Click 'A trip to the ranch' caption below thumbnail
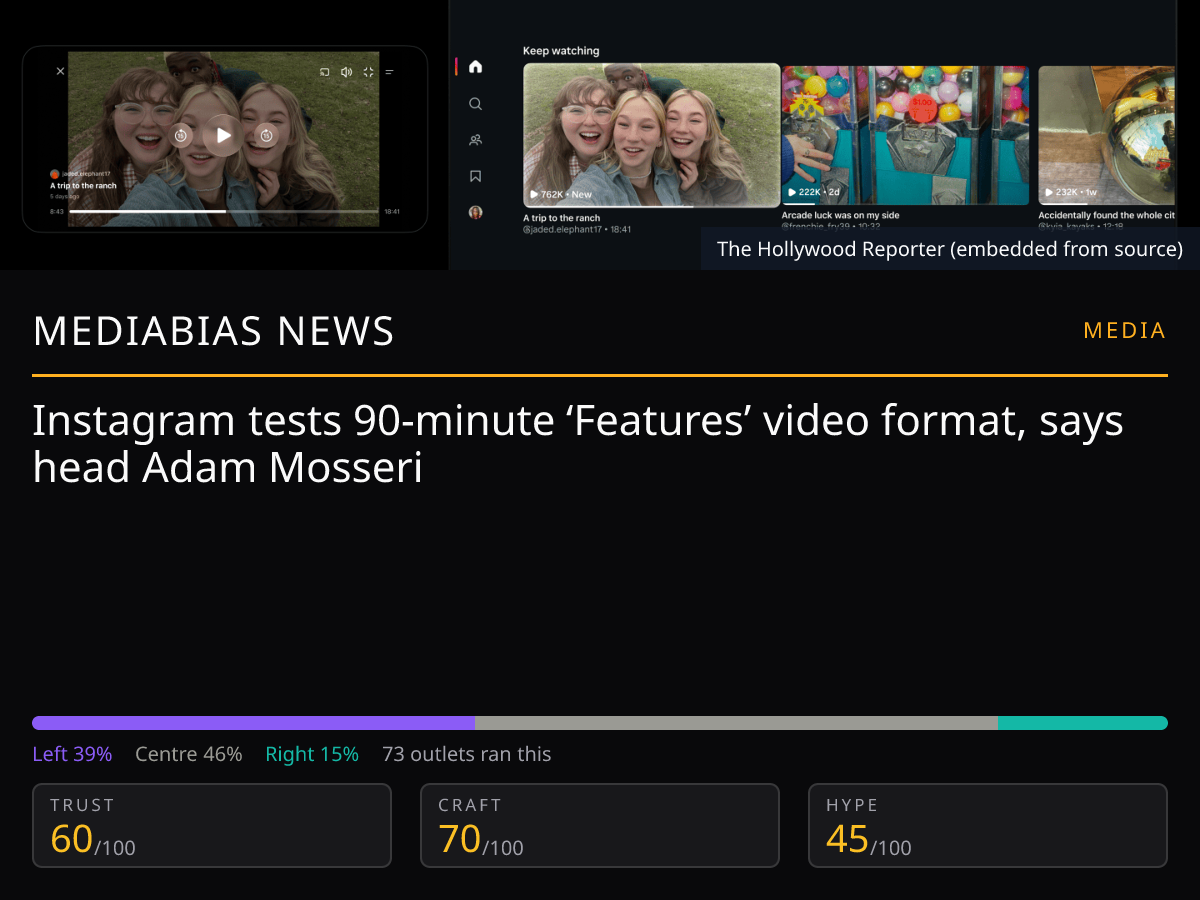Image resolution: width=1200 pixels, height=900 pixels. pos(562,218)
